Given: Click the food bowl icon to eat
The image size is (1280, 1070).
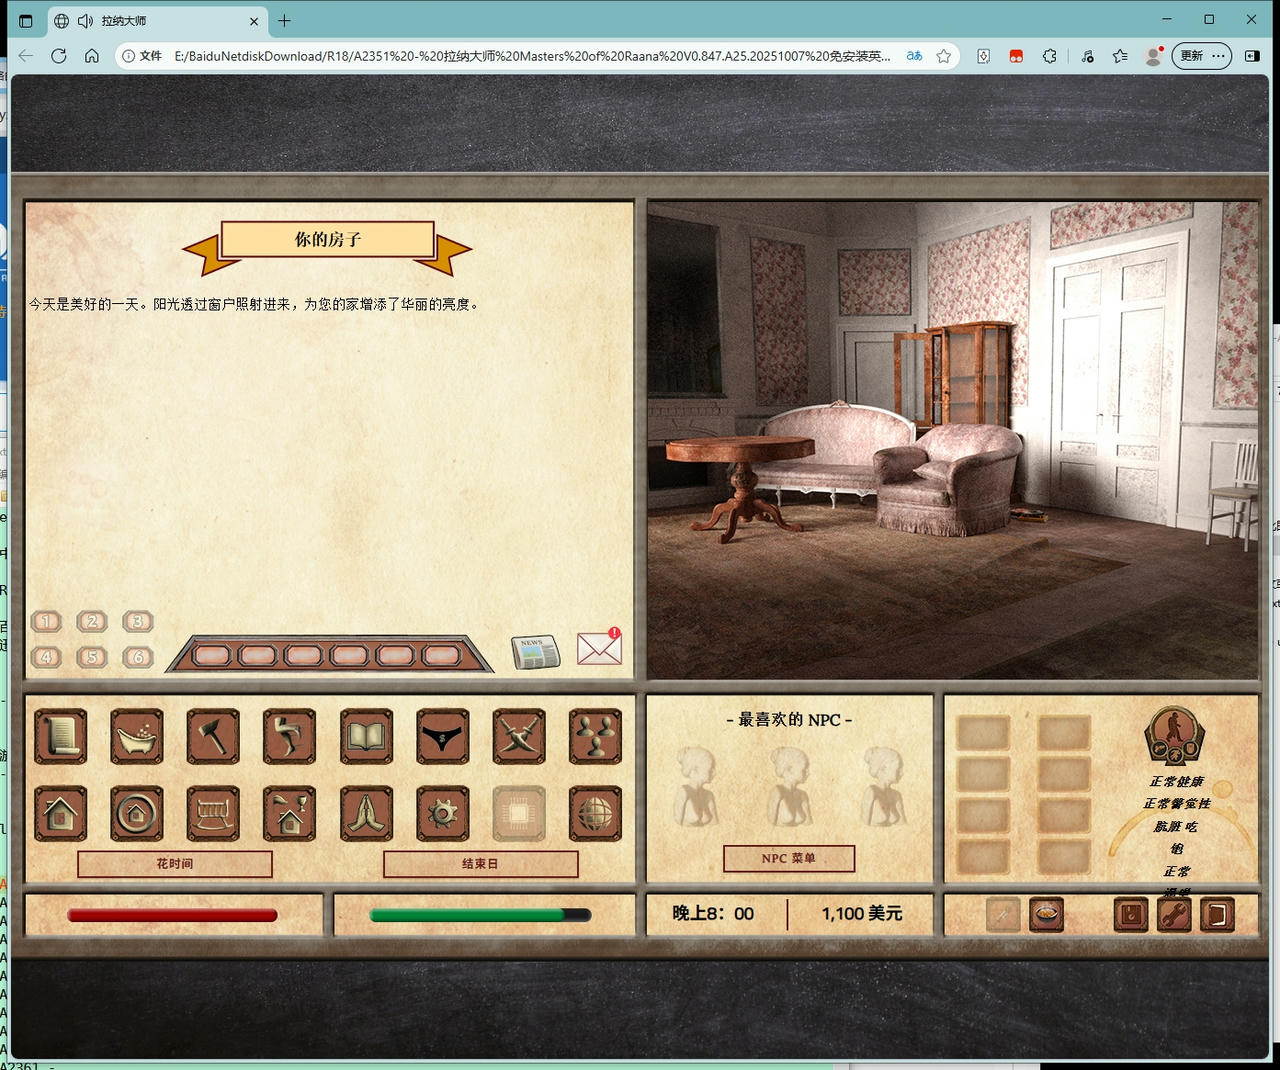Looking at the screenshot, I should click(x=1047, y=914).
